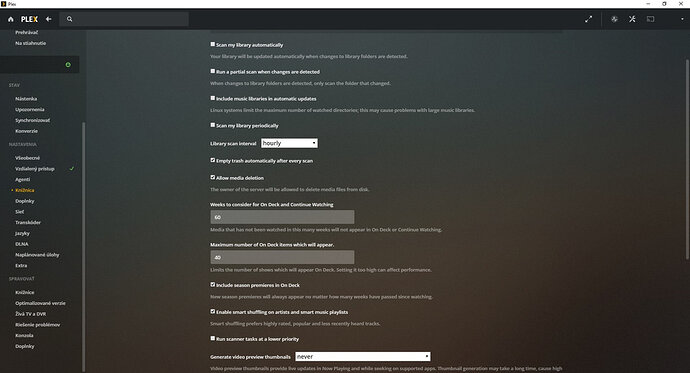This screenshot has height=373, width=690.
Task: Open Prehrávač in the sidebar
Action: 26,33
